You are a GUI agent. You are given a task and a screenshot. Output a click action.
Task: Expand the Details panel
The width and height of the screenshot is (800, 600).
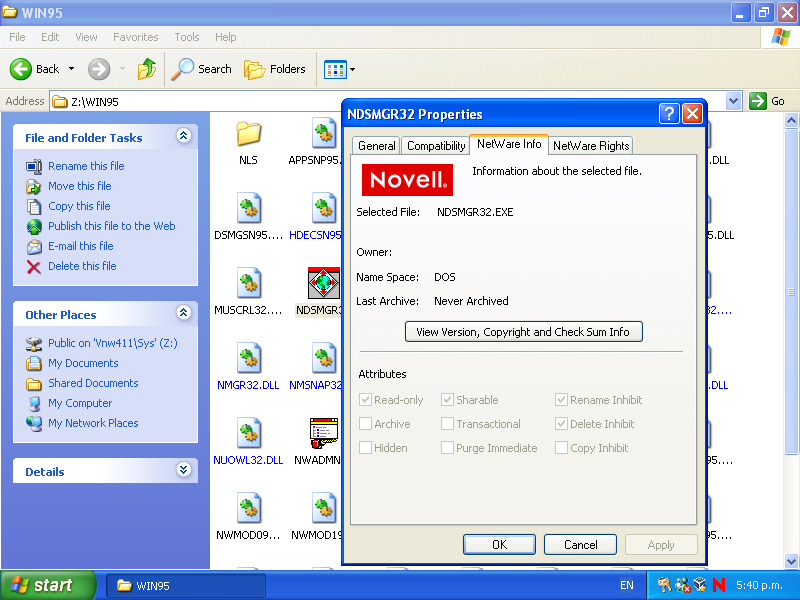[184, 470]
